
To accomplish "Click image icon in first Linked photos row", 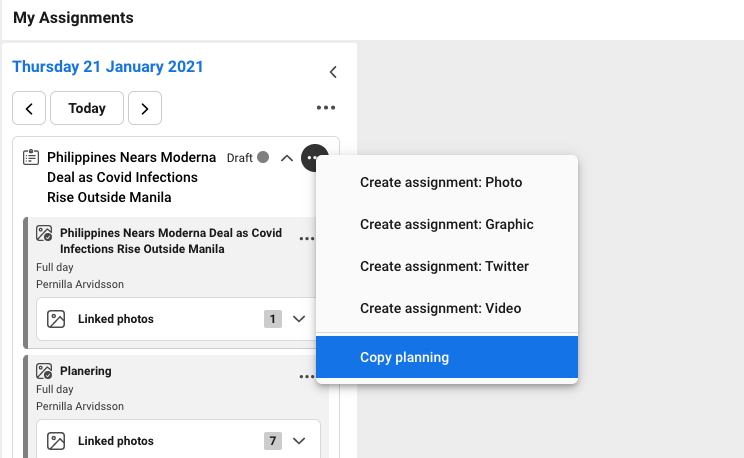I will click(57, 319).
